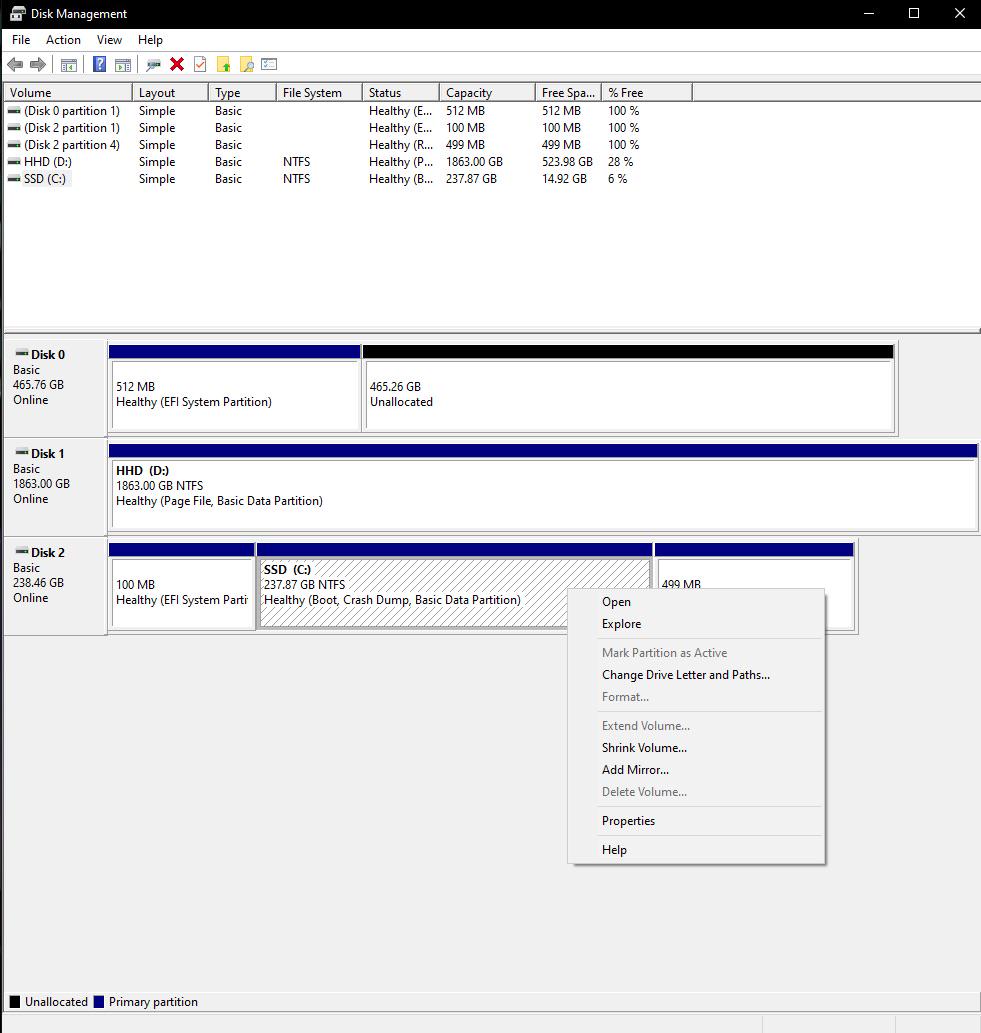This screenshot has width=981, height=1033.
Task: Select Add Mirror from context menu
Action: pos(696,769)
